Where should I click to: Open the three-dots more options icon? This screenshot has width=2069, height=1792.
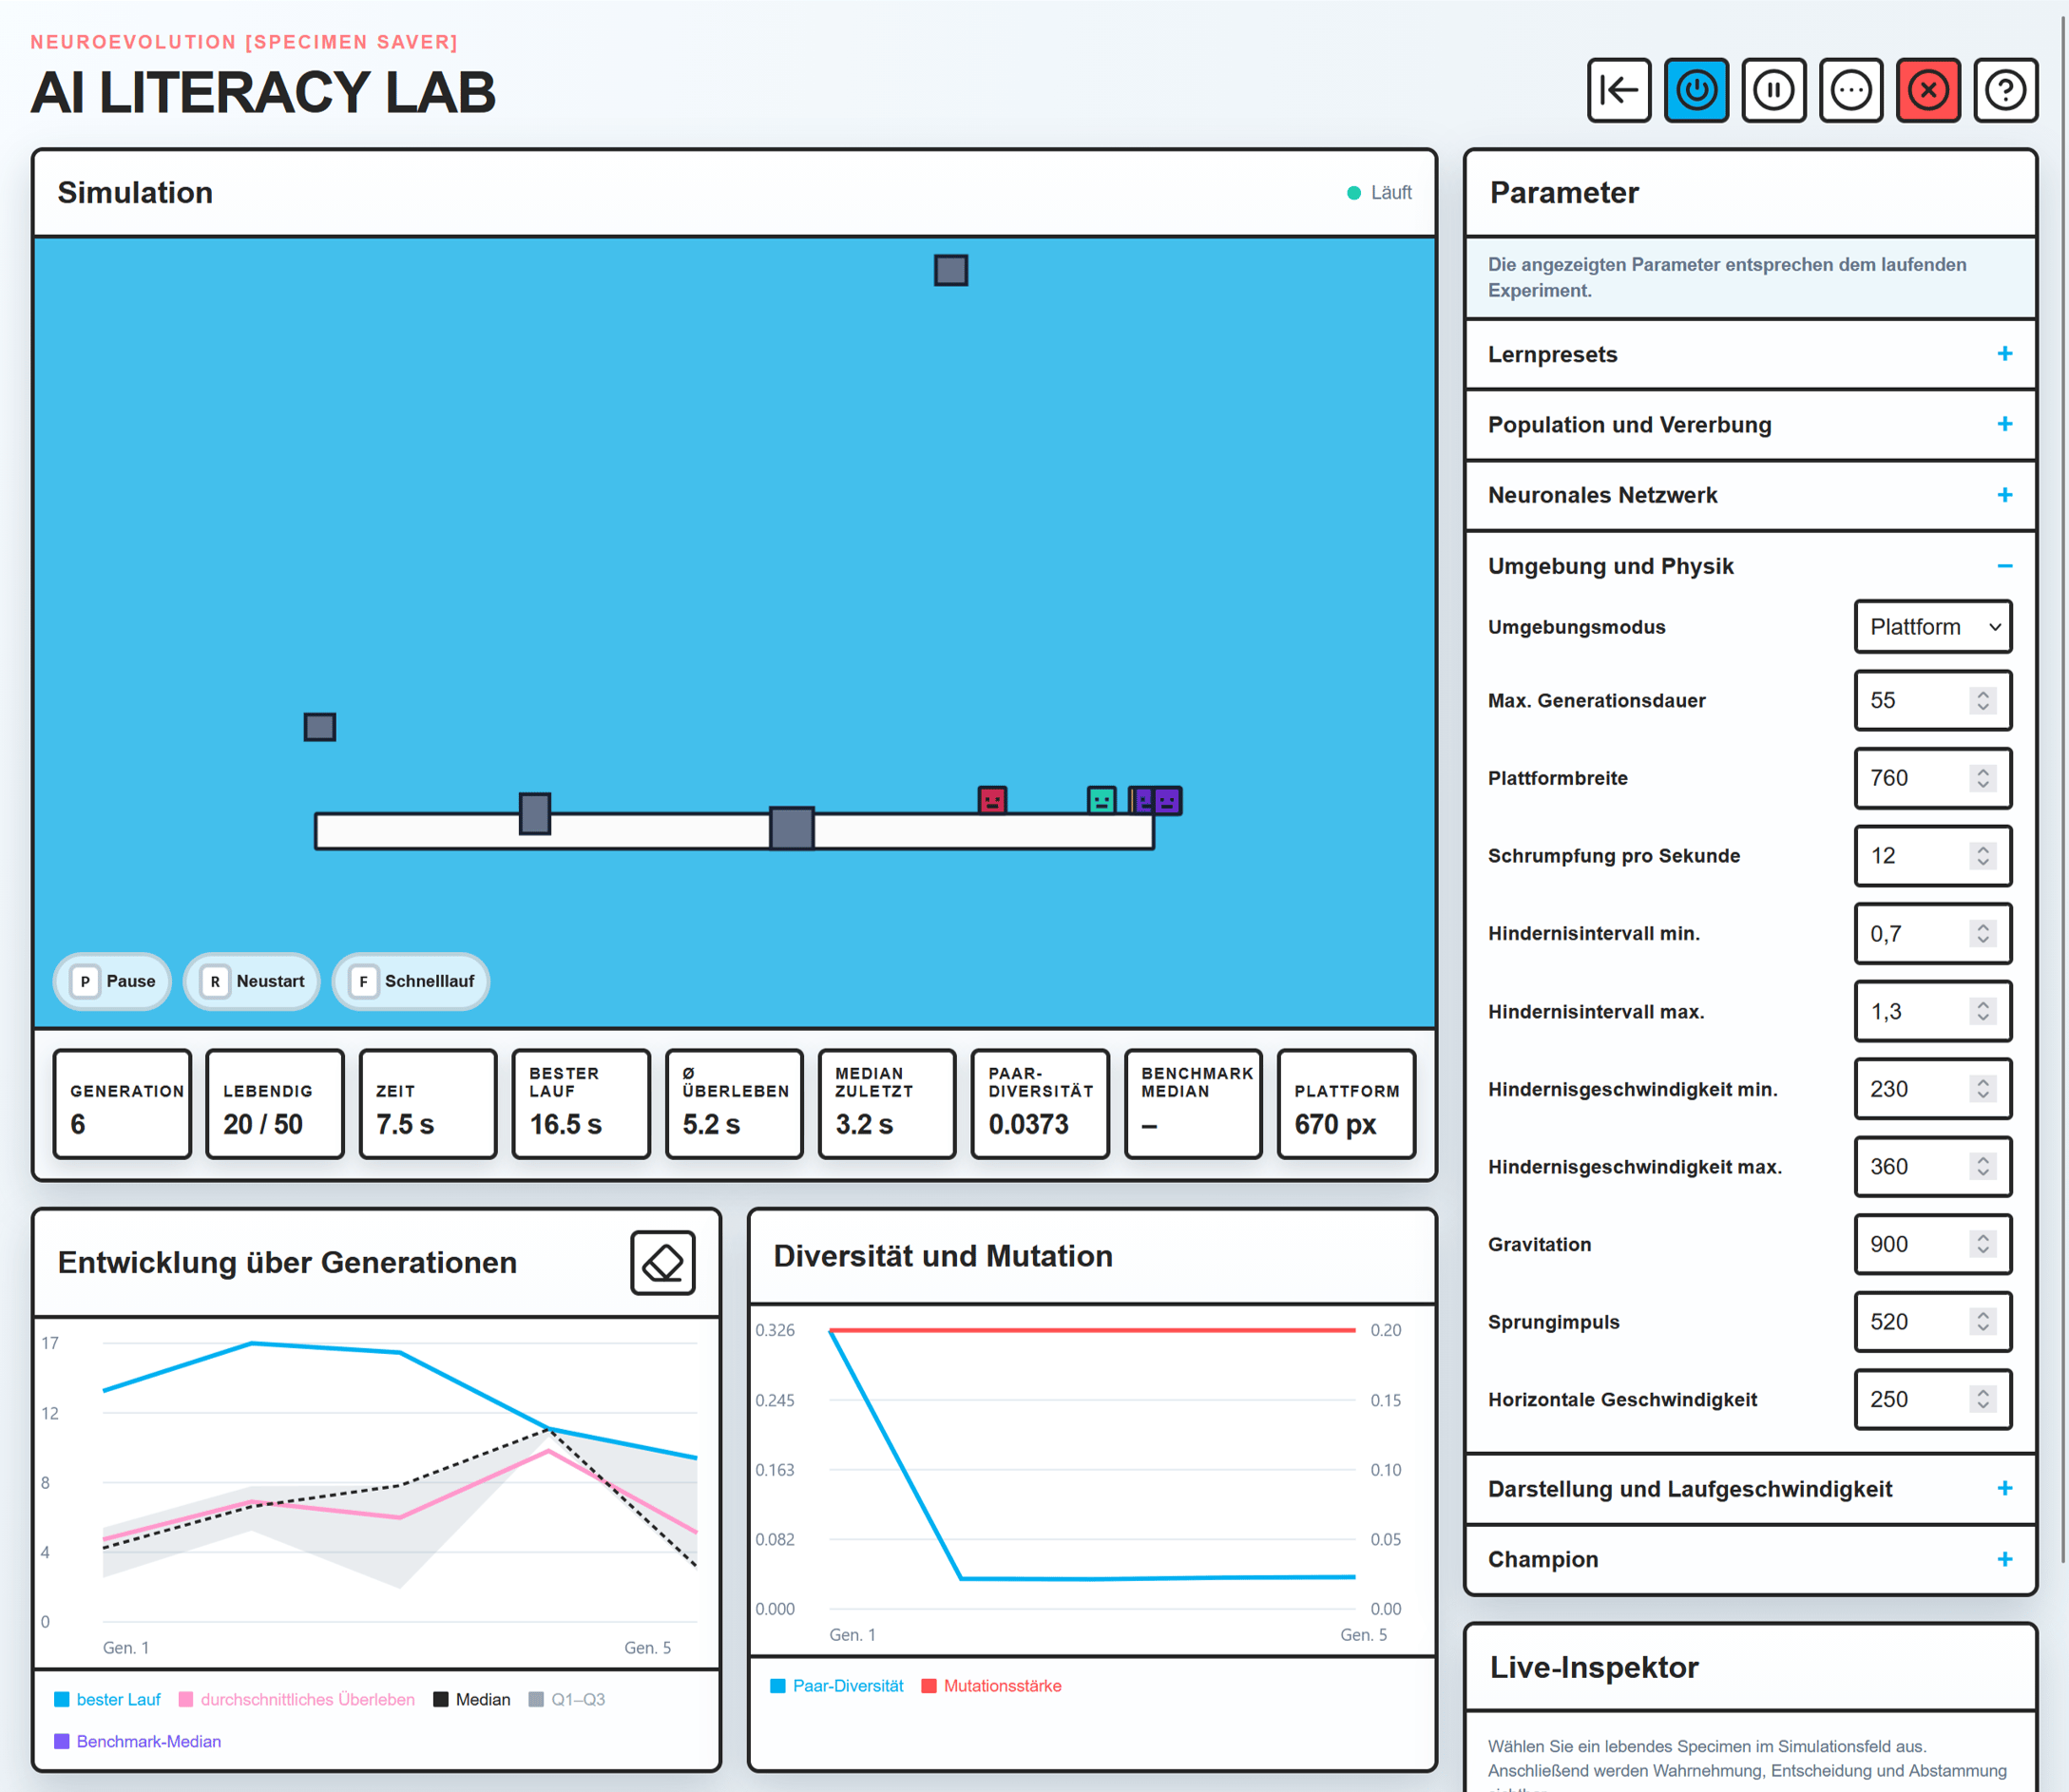tap(1851, 90)
